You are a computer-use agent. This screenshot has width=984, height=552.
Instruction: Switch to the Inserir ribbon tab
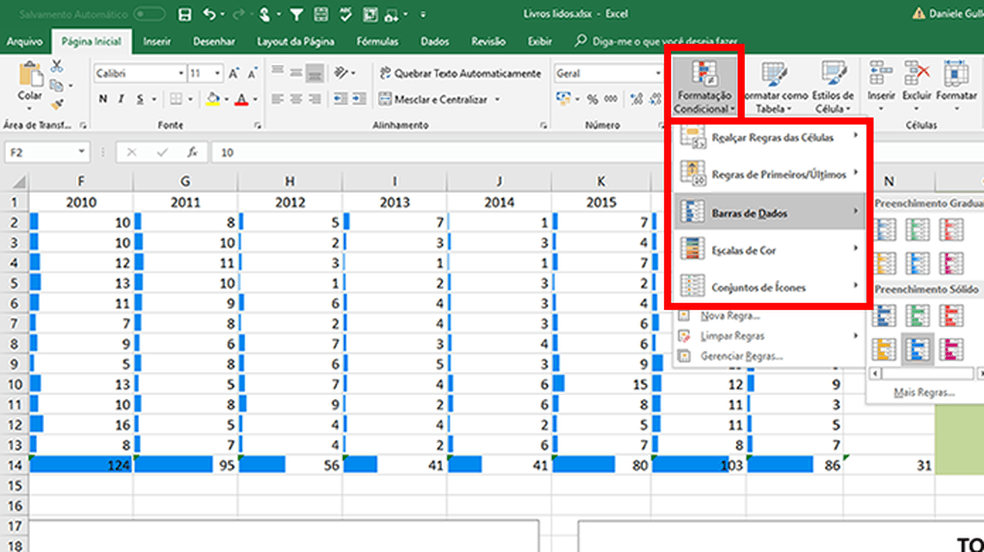coord(156,42)
